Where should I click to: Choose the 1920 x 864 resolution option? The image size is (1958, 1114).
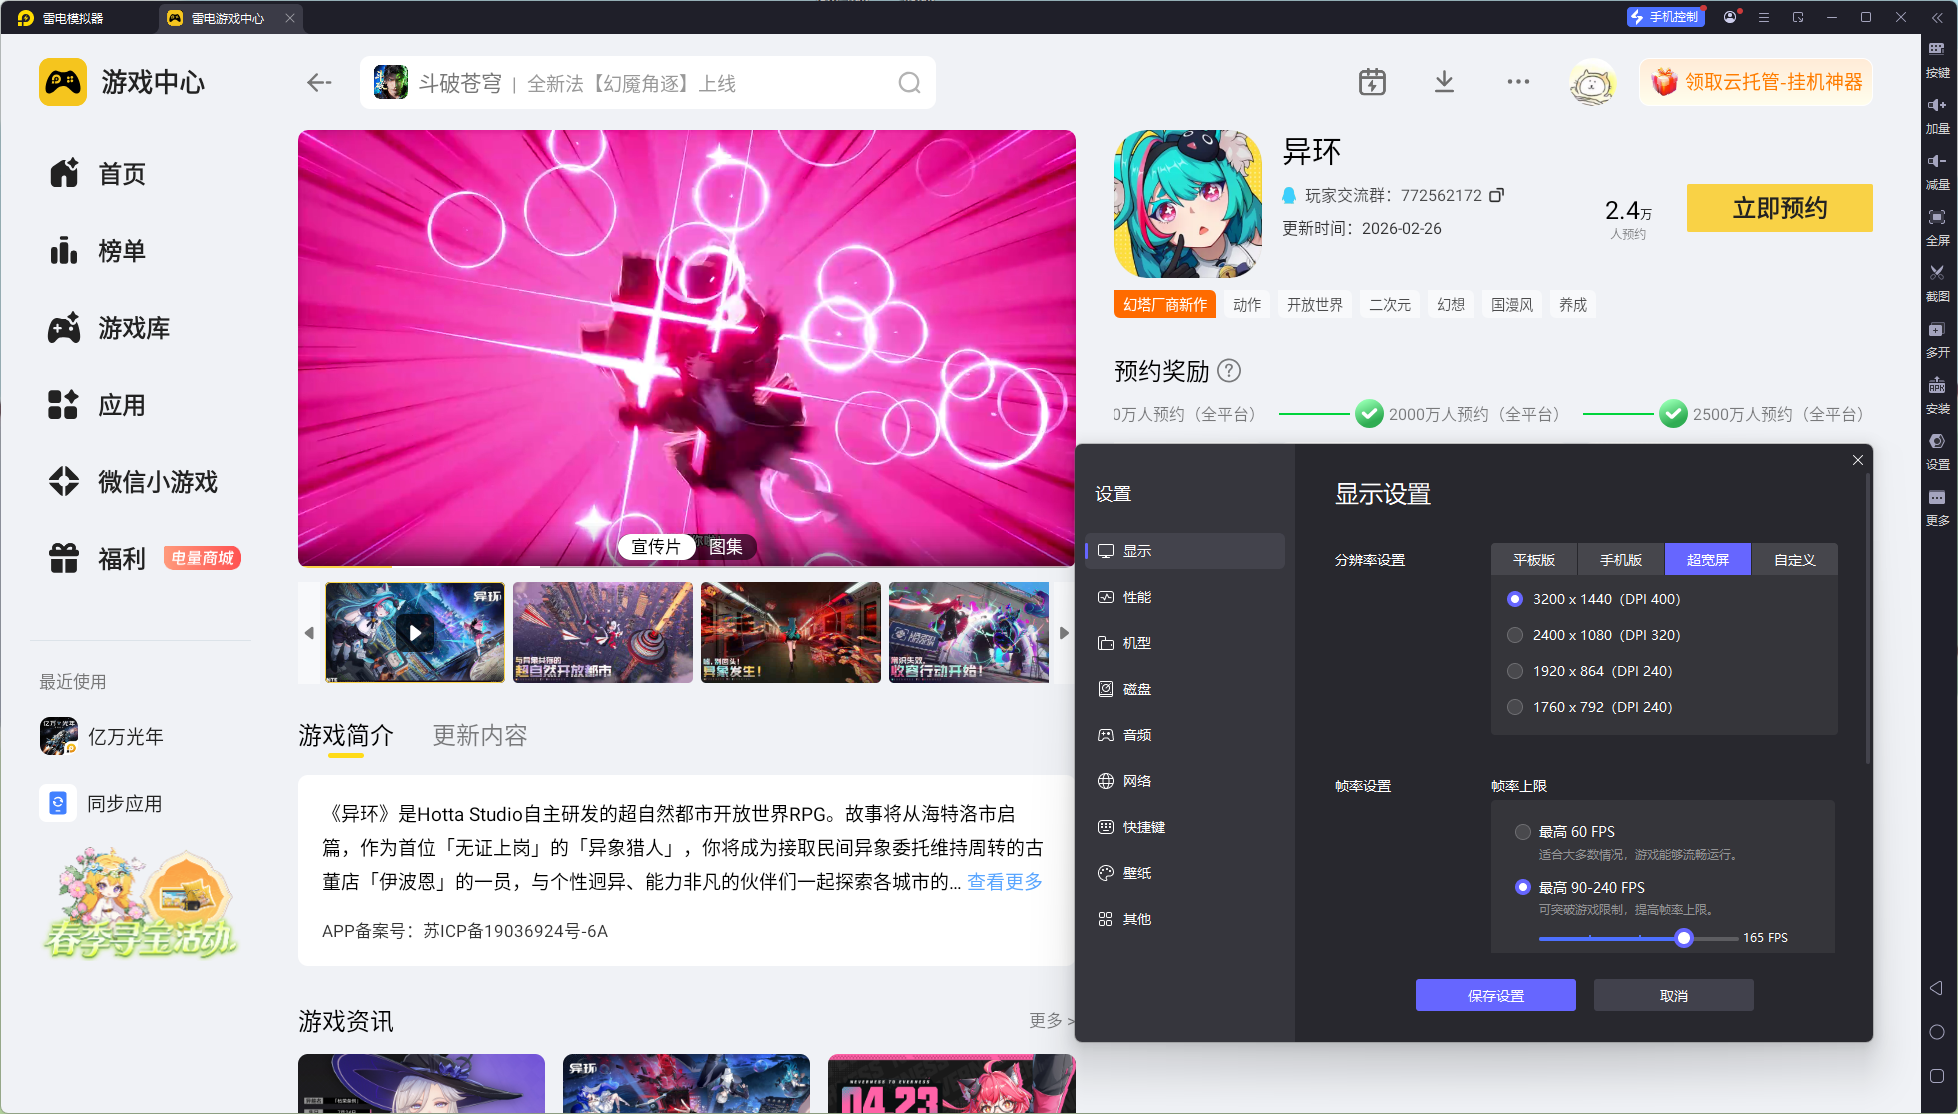[1515, 671]
